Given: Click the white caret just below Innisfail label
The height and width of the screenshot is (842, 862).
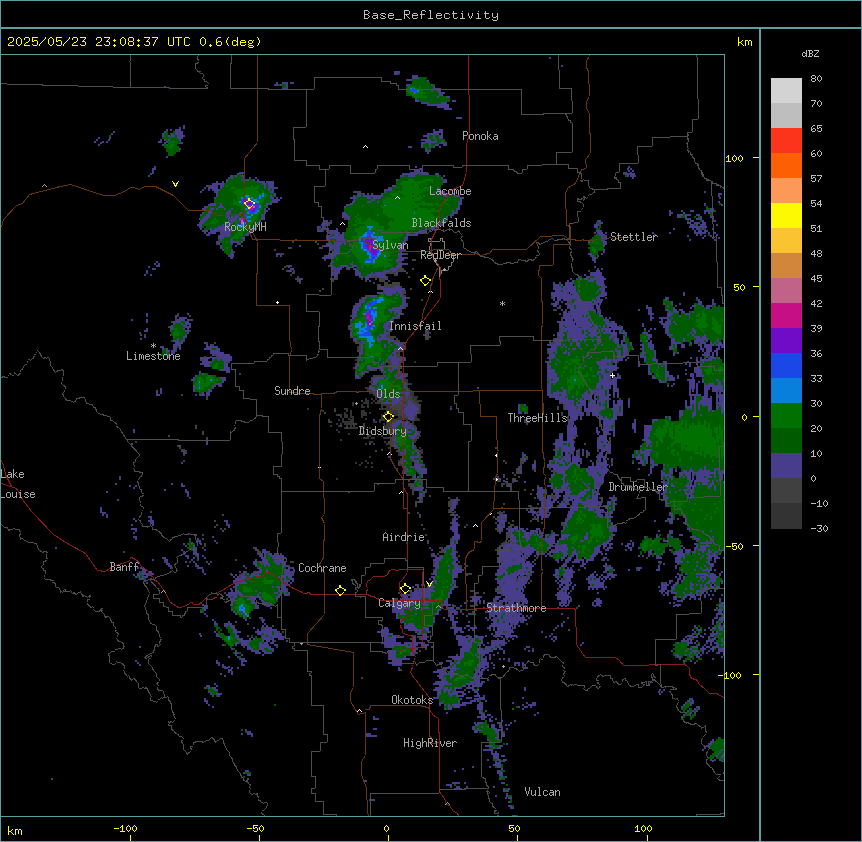Looking at the screenshot, I should tap(401, 348).
